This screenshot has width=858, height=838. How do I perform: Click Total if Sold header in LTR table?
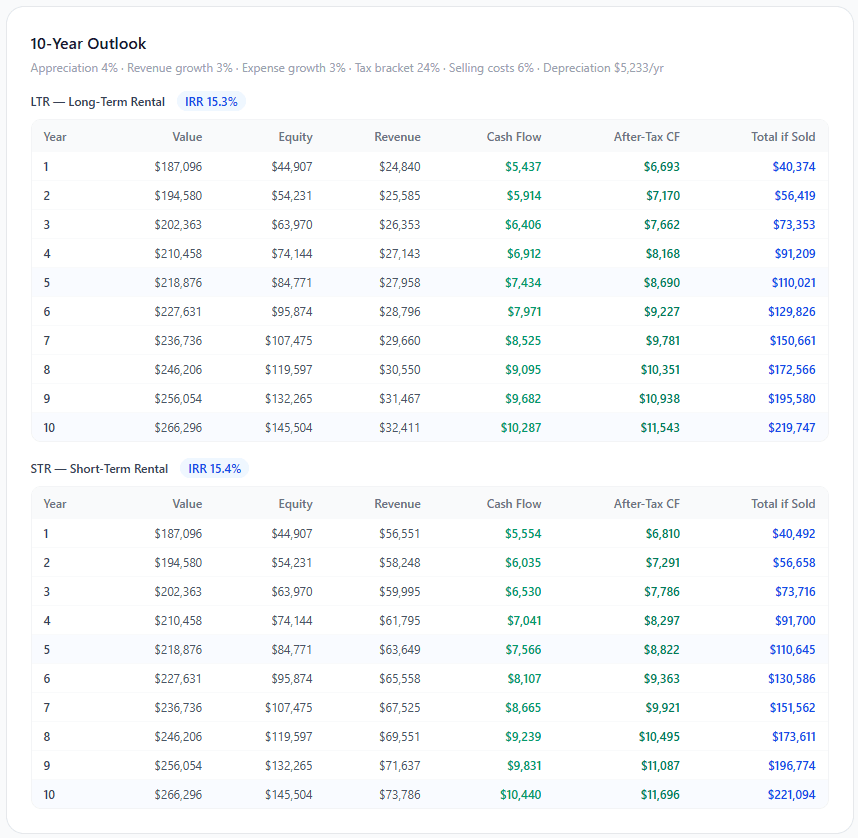[x=783, y=137]
